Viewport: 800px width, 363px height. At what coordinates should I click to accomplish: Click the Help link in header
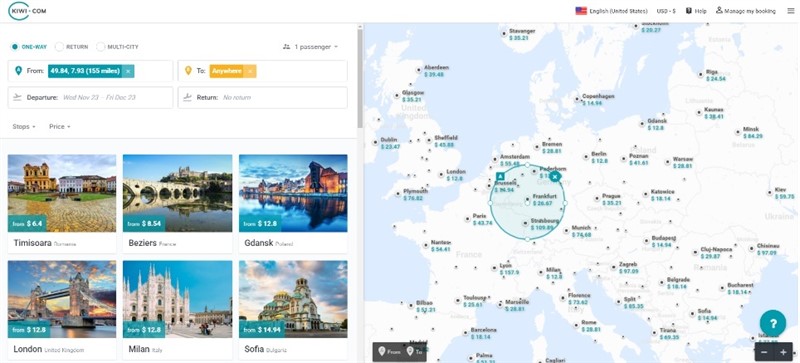point(696,11)
